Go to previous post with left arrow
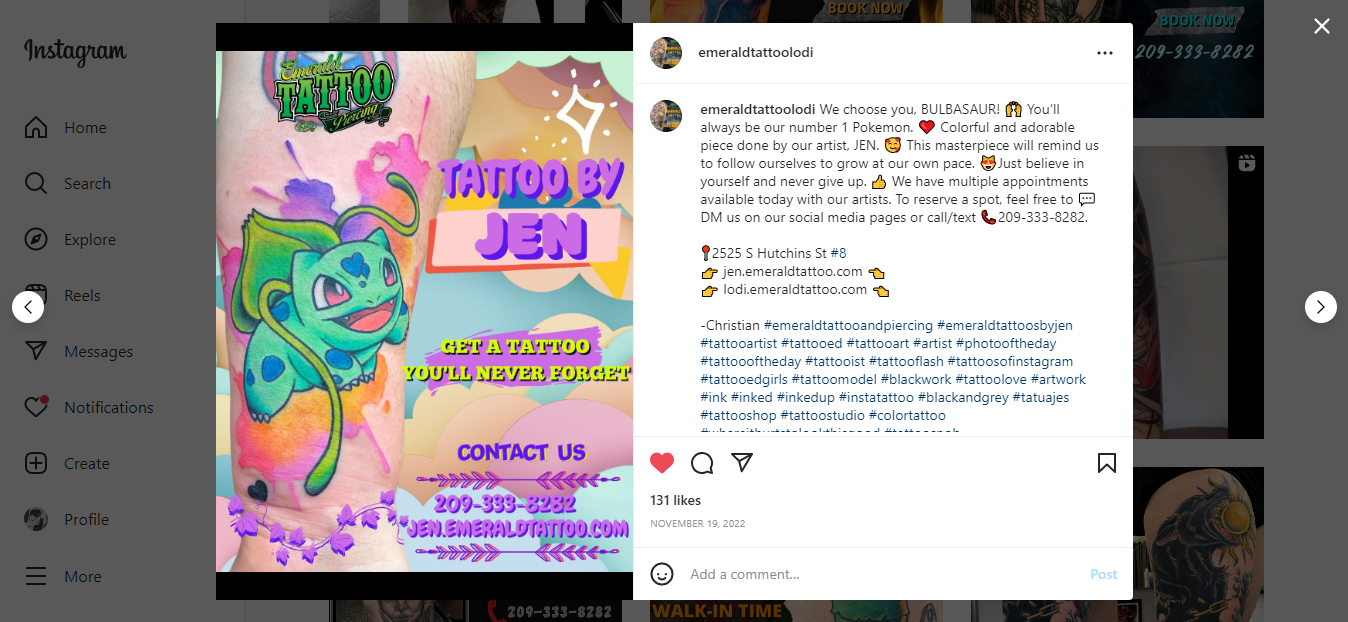This screenshot has width=1348, height=622. coord(28,307)
